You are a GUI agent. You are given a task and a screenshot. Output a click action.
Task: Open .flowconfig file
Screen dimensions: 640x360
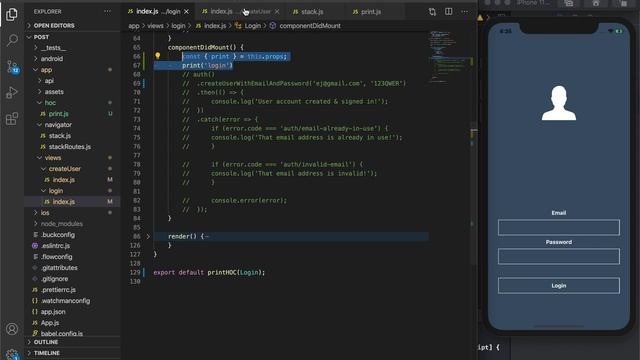pyautogui.click(x=56, y=257)
